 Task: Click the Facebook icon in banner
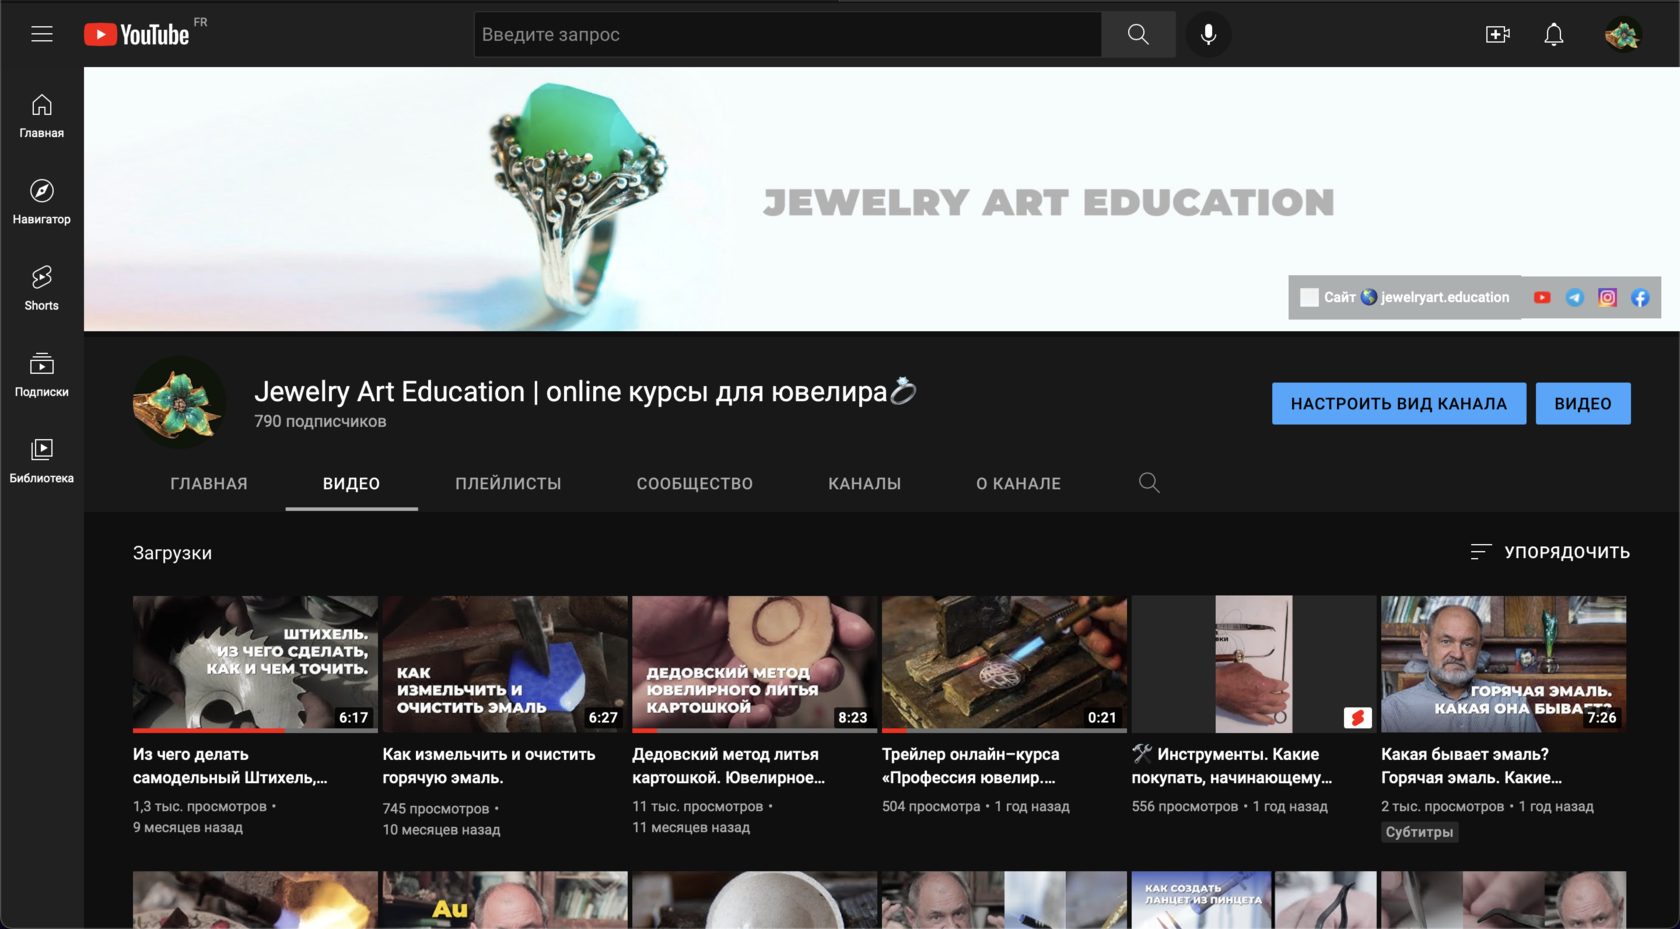[1640, 298]
